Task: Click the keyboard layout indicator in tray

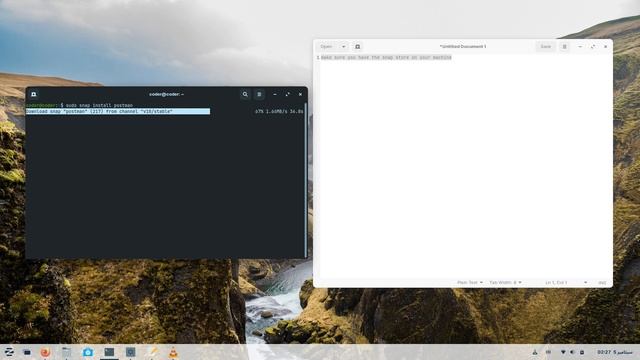Action: 548,352
